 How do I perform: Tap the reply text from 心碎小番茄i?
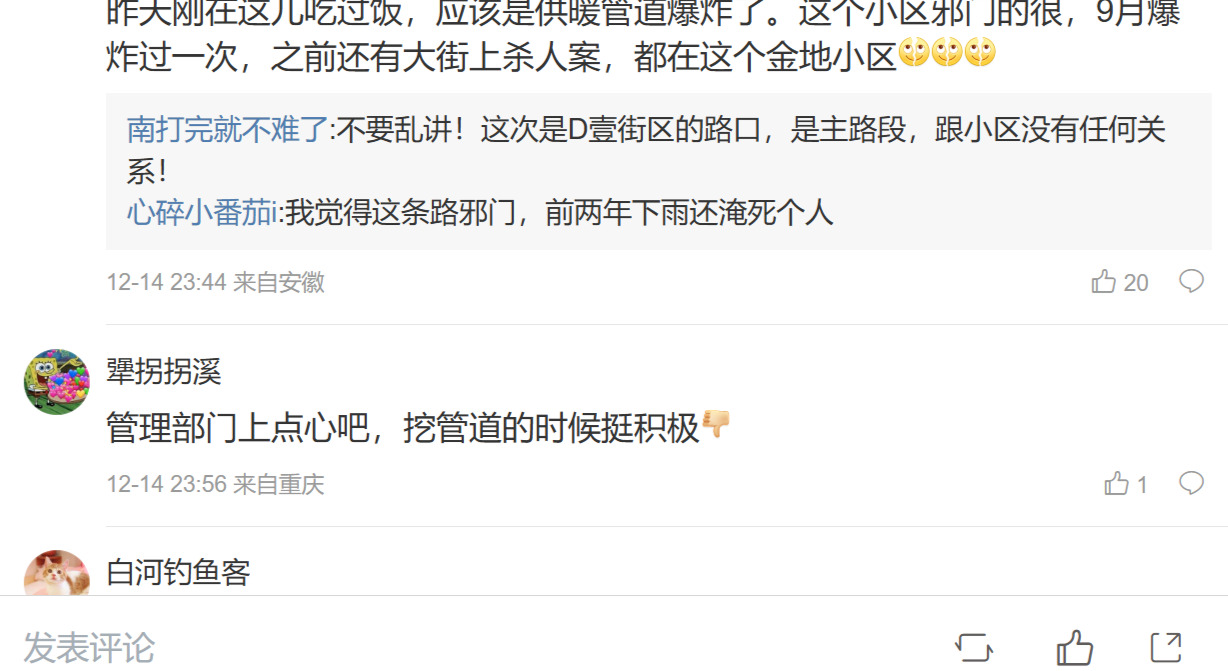[560, 212]
